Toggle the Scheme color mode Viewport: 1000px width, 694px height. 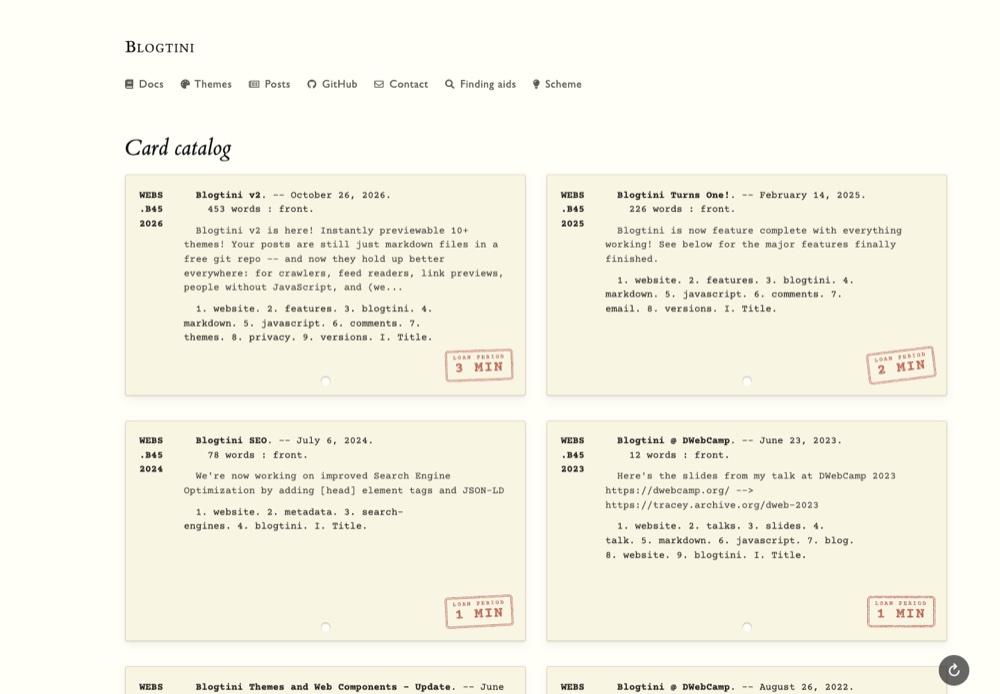pos(557,84)
